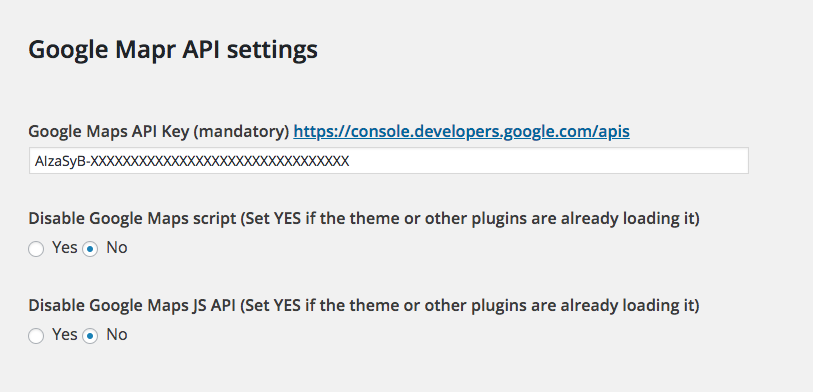Select Yes for Disable Google Maps script

coord(36,249)
